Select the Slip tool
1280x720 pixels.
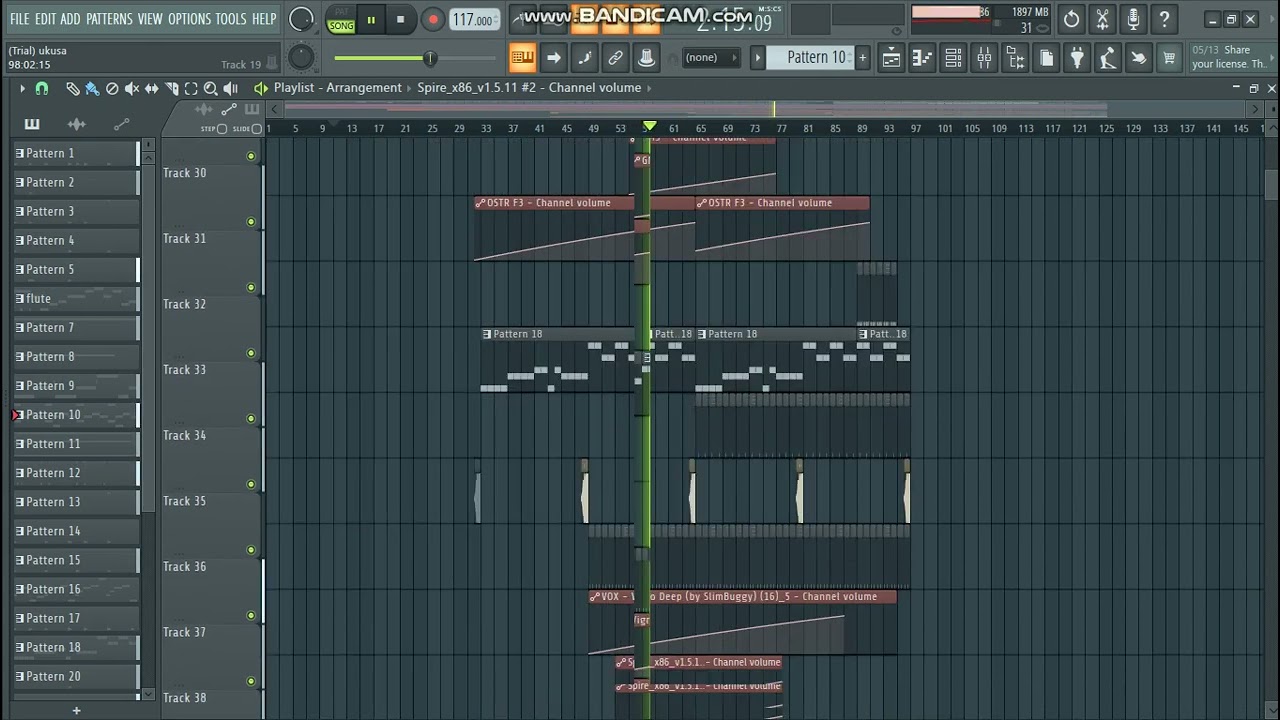[x=152, y=89]
